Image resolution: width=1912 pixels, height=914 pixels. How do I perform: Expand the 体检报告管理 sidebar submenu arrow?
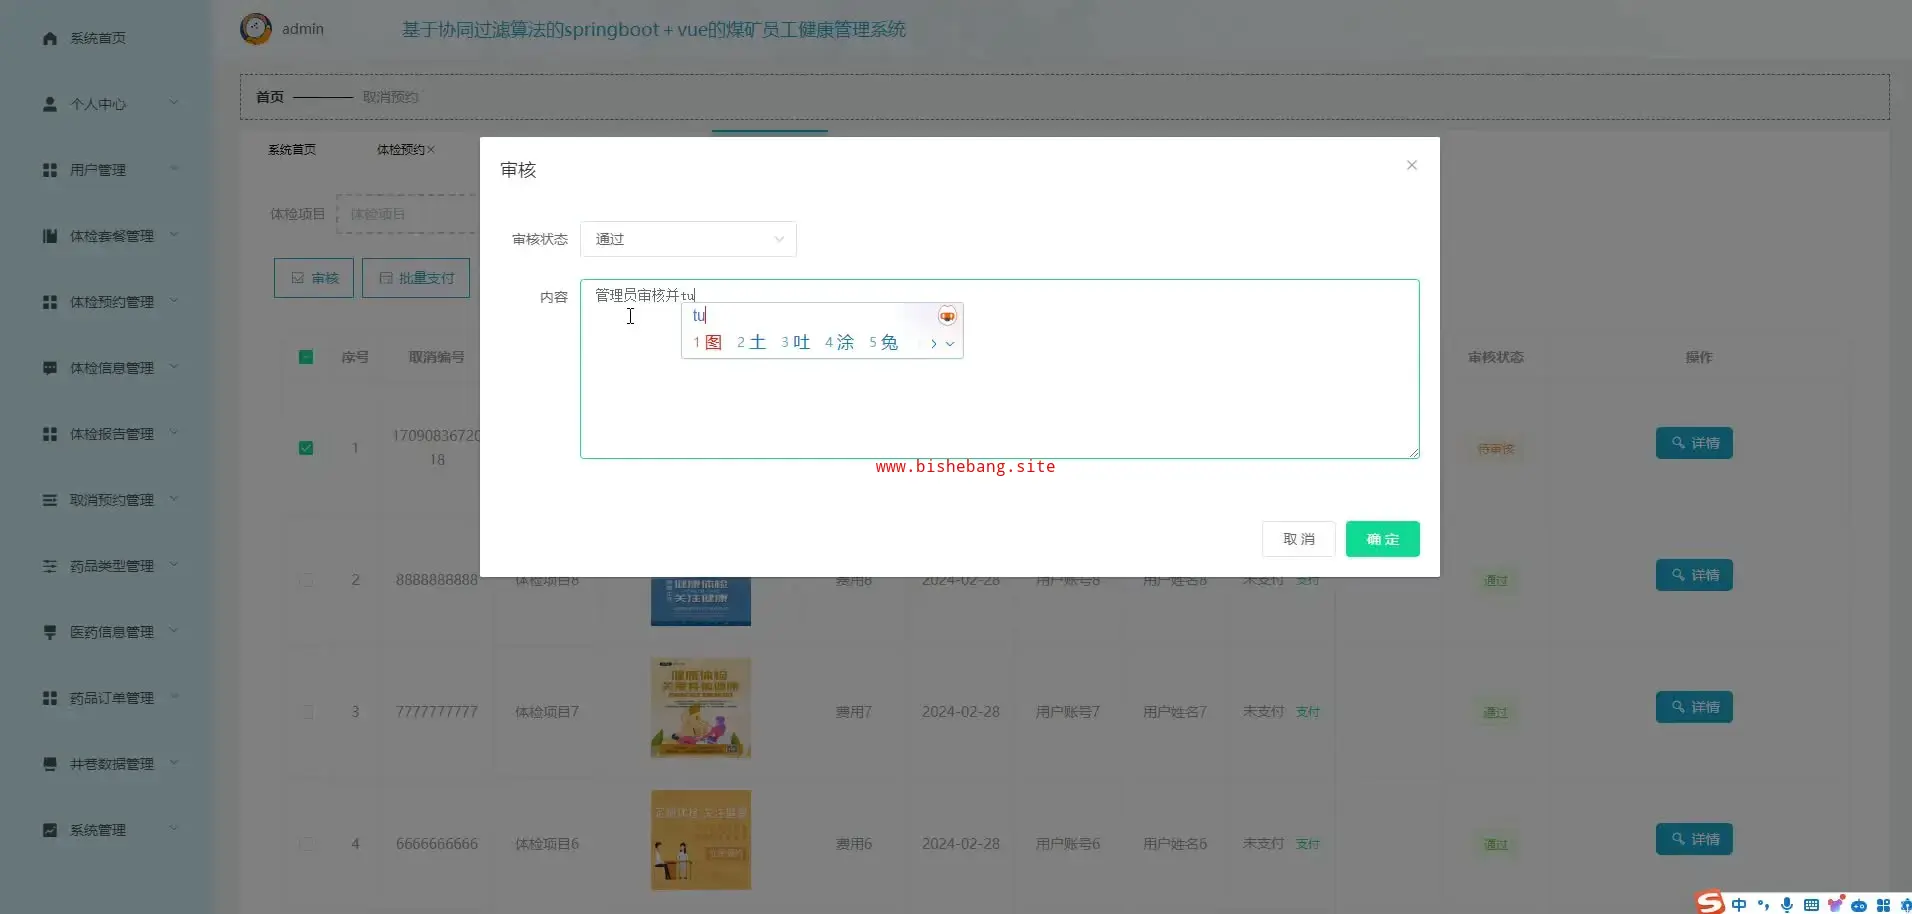174,433
